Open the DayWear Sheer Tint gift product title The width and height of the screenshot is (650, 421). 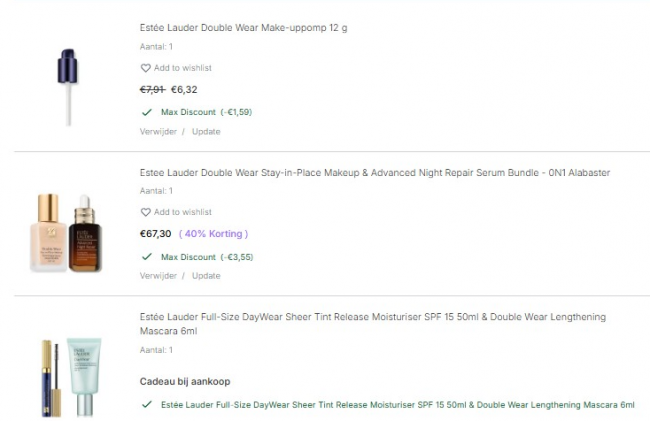click(372, 324)
